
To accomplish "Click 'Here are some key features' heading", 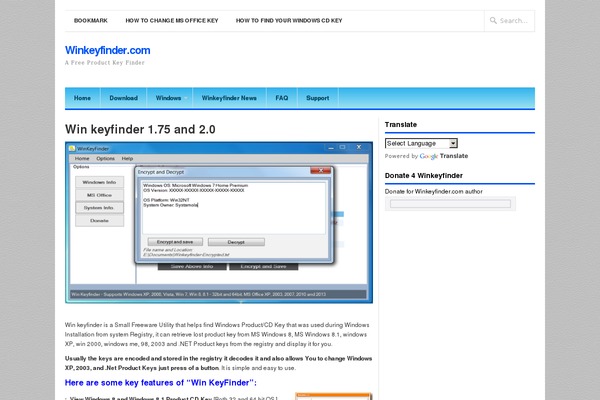I will pos(161,383).
